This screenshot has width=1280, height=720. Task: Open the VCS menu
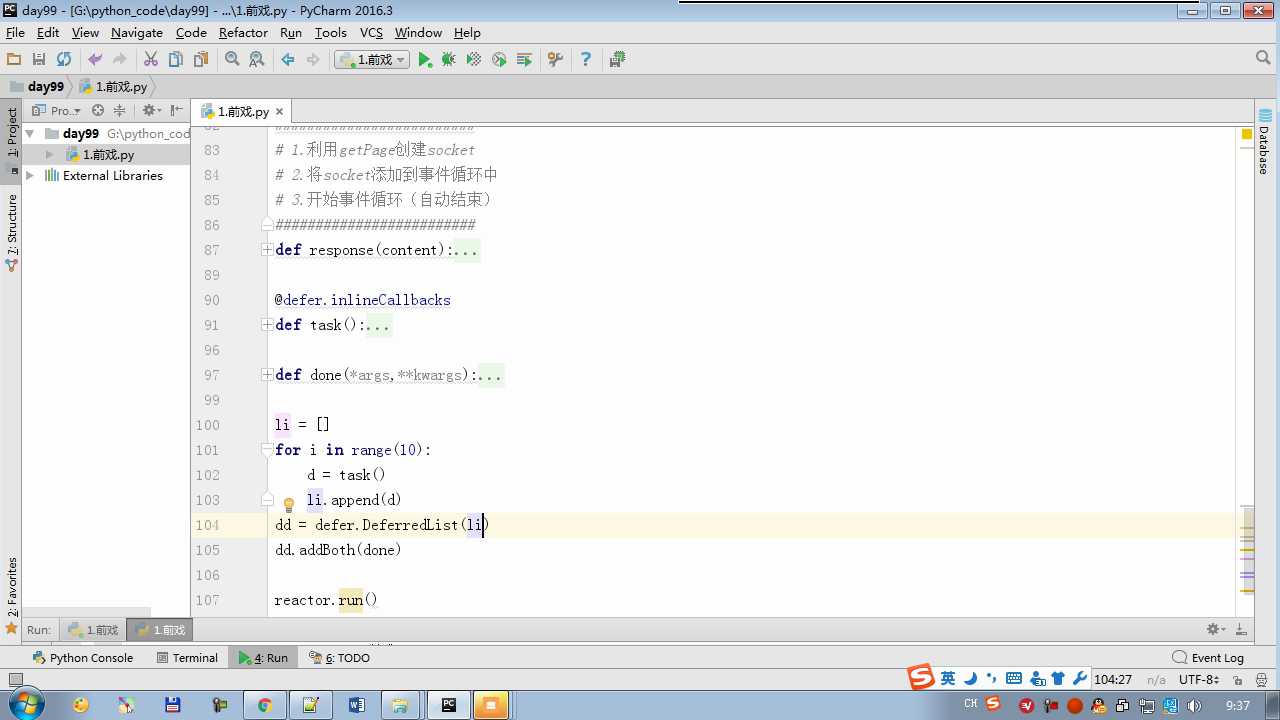click(371, 33)
